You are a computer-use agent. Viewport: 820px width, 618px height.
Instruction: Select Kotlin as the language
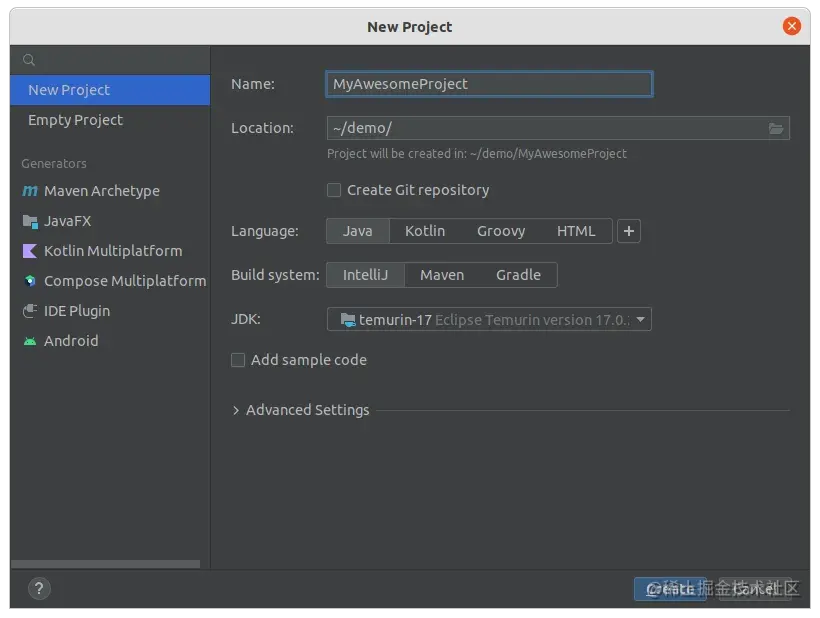425,231
